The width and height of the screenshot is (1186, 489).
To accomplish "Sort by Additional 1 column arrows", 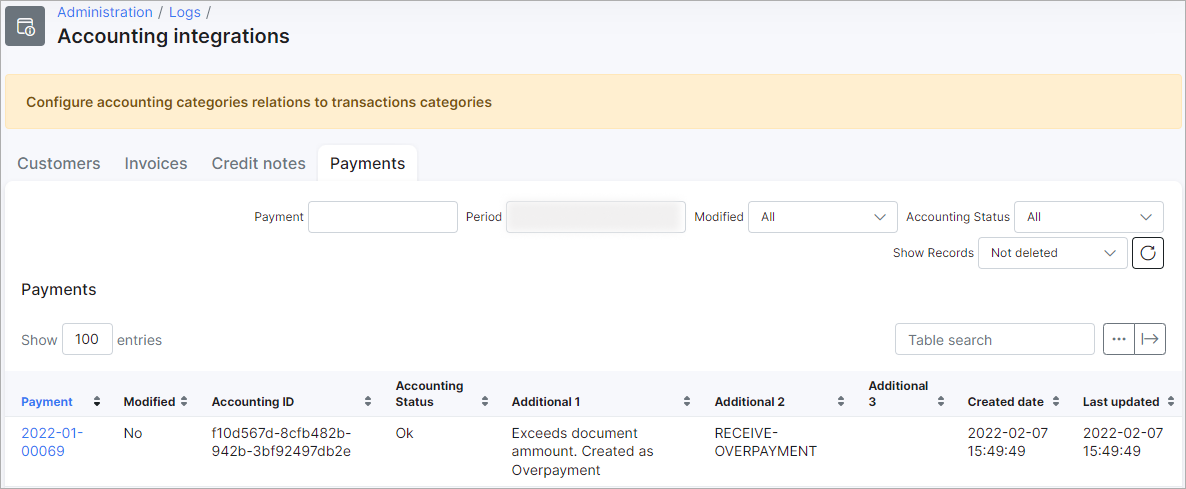I will 687,402.
